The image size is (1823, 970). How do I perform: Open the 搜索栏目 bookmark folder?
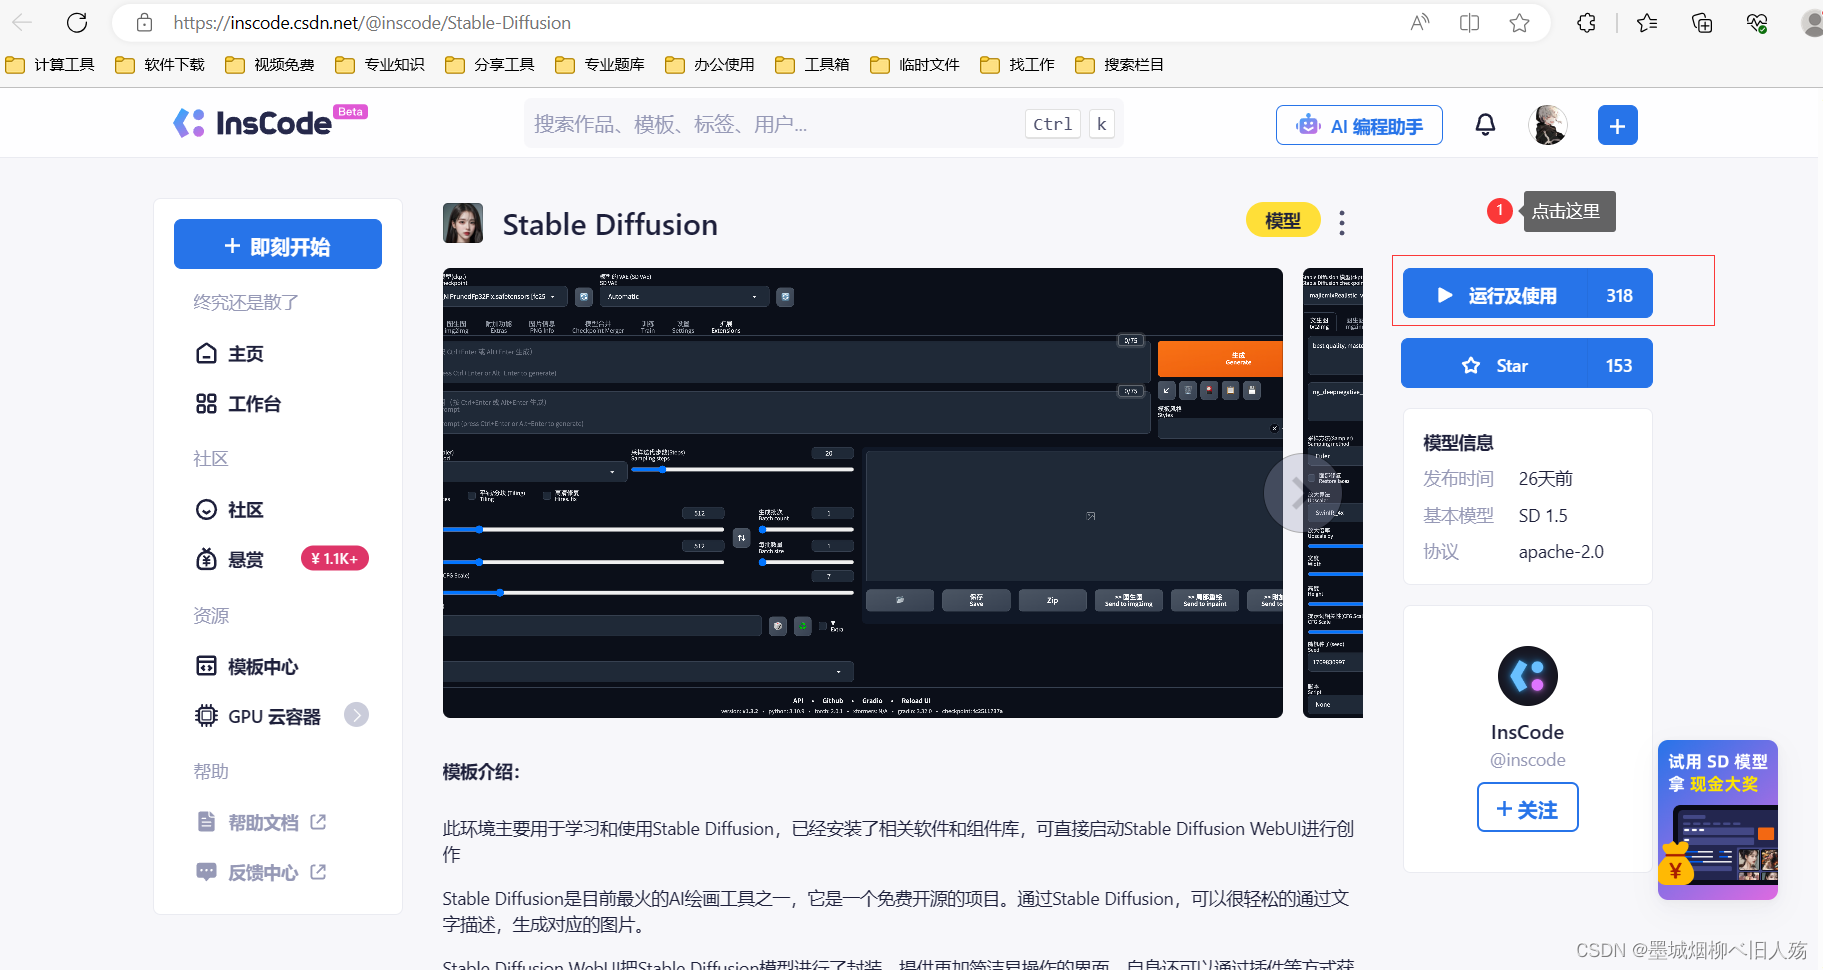(1120, 65)
